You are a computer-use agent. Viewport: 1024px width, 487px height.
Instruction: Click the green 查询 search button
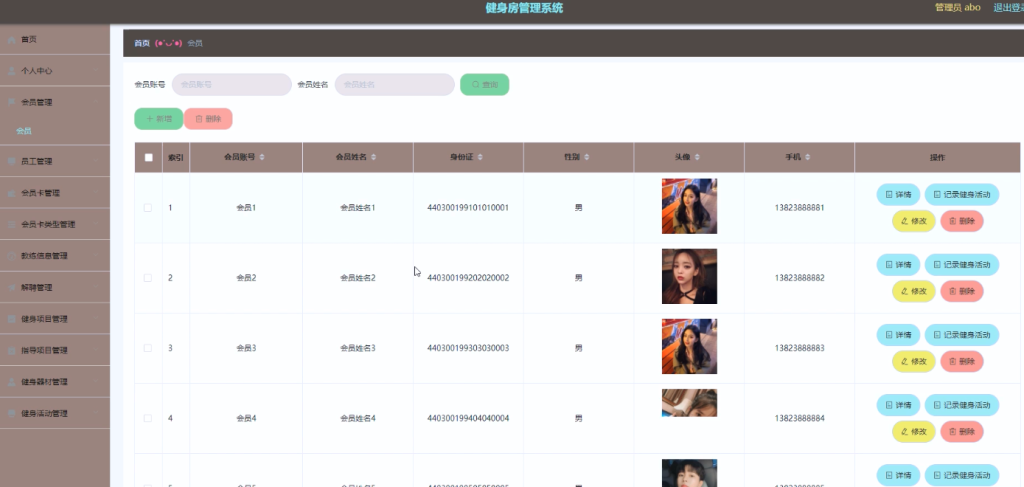pyautogui.click(x=485, y=84)
